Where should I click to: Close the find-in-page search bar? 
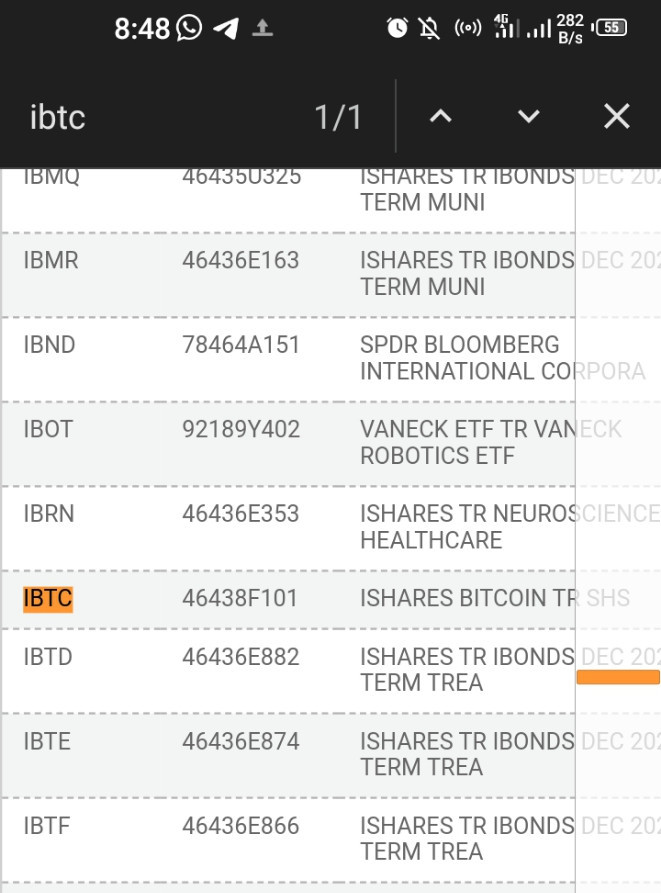pos(617,116)
